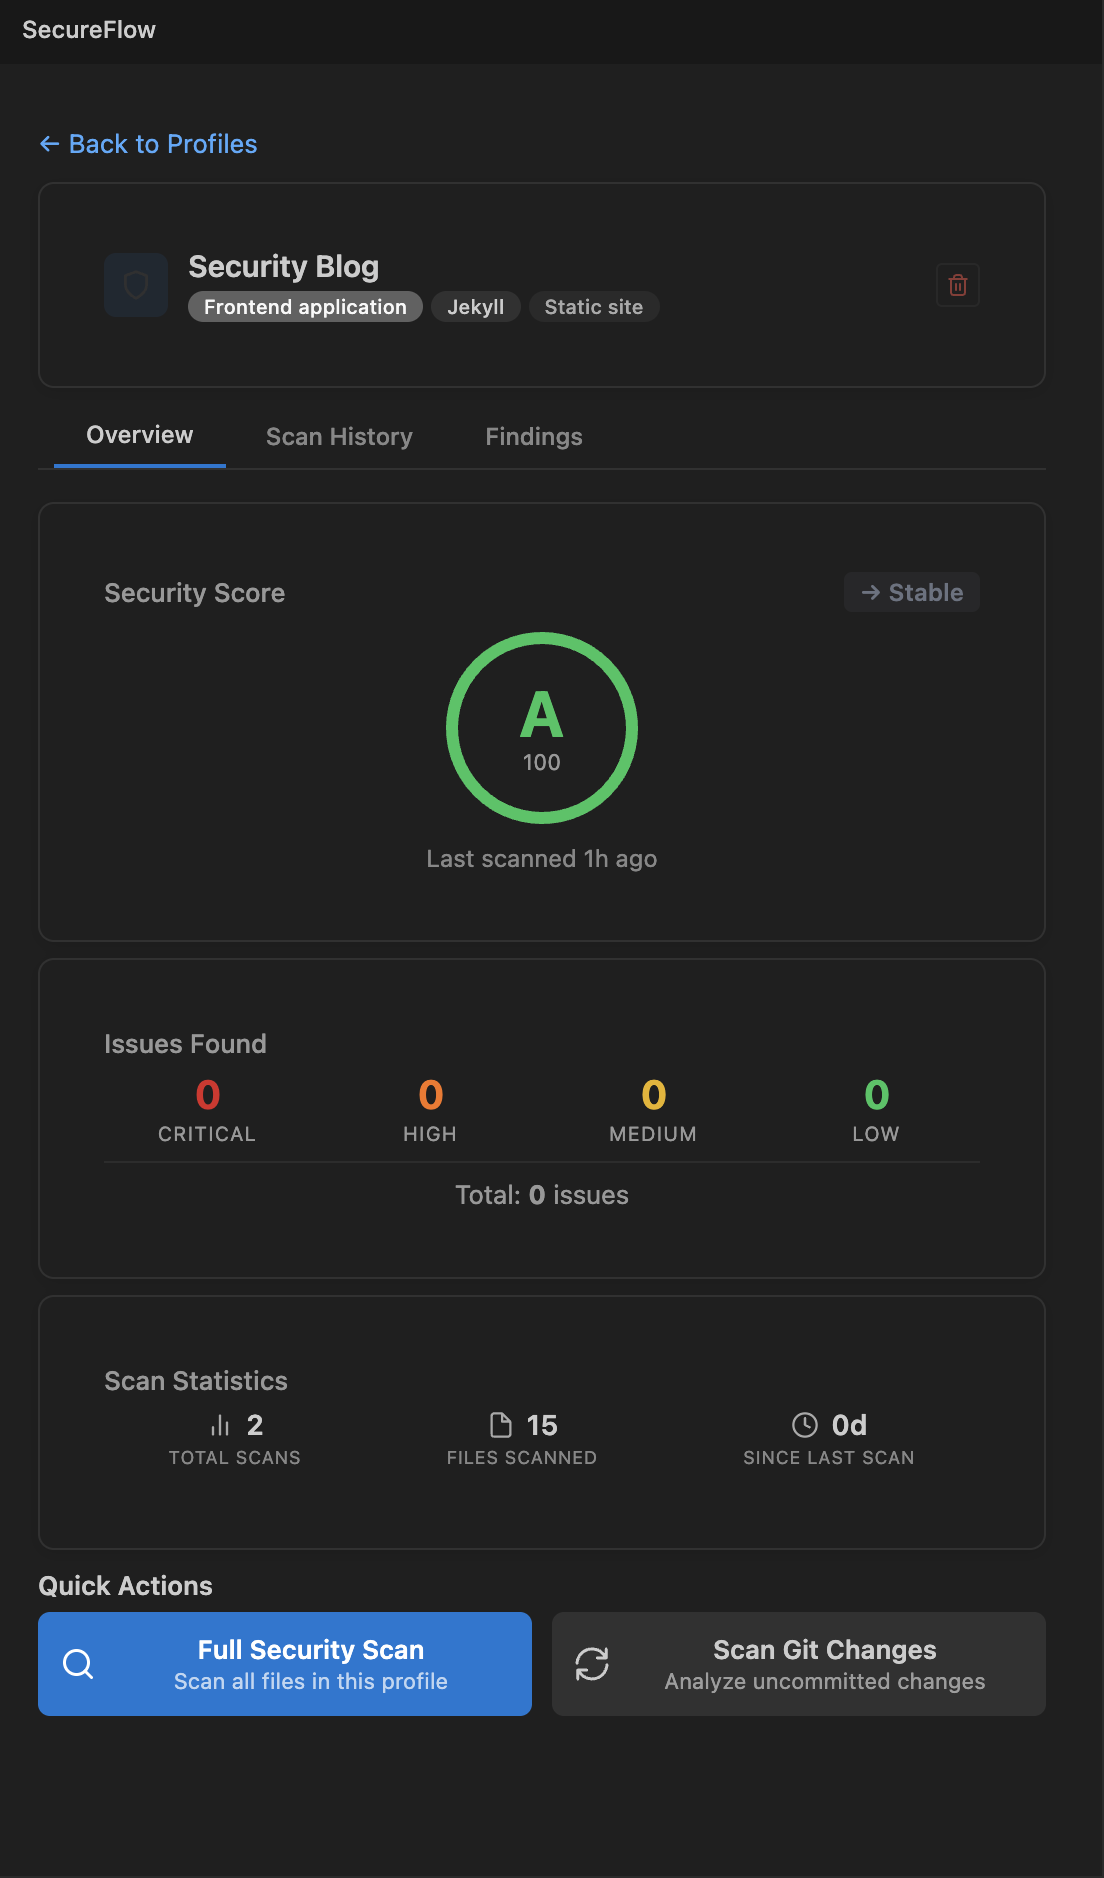The image size is (1104, 1878).
Task: Click the red trash delete profile icon
Action: click(x=957, y=286)
